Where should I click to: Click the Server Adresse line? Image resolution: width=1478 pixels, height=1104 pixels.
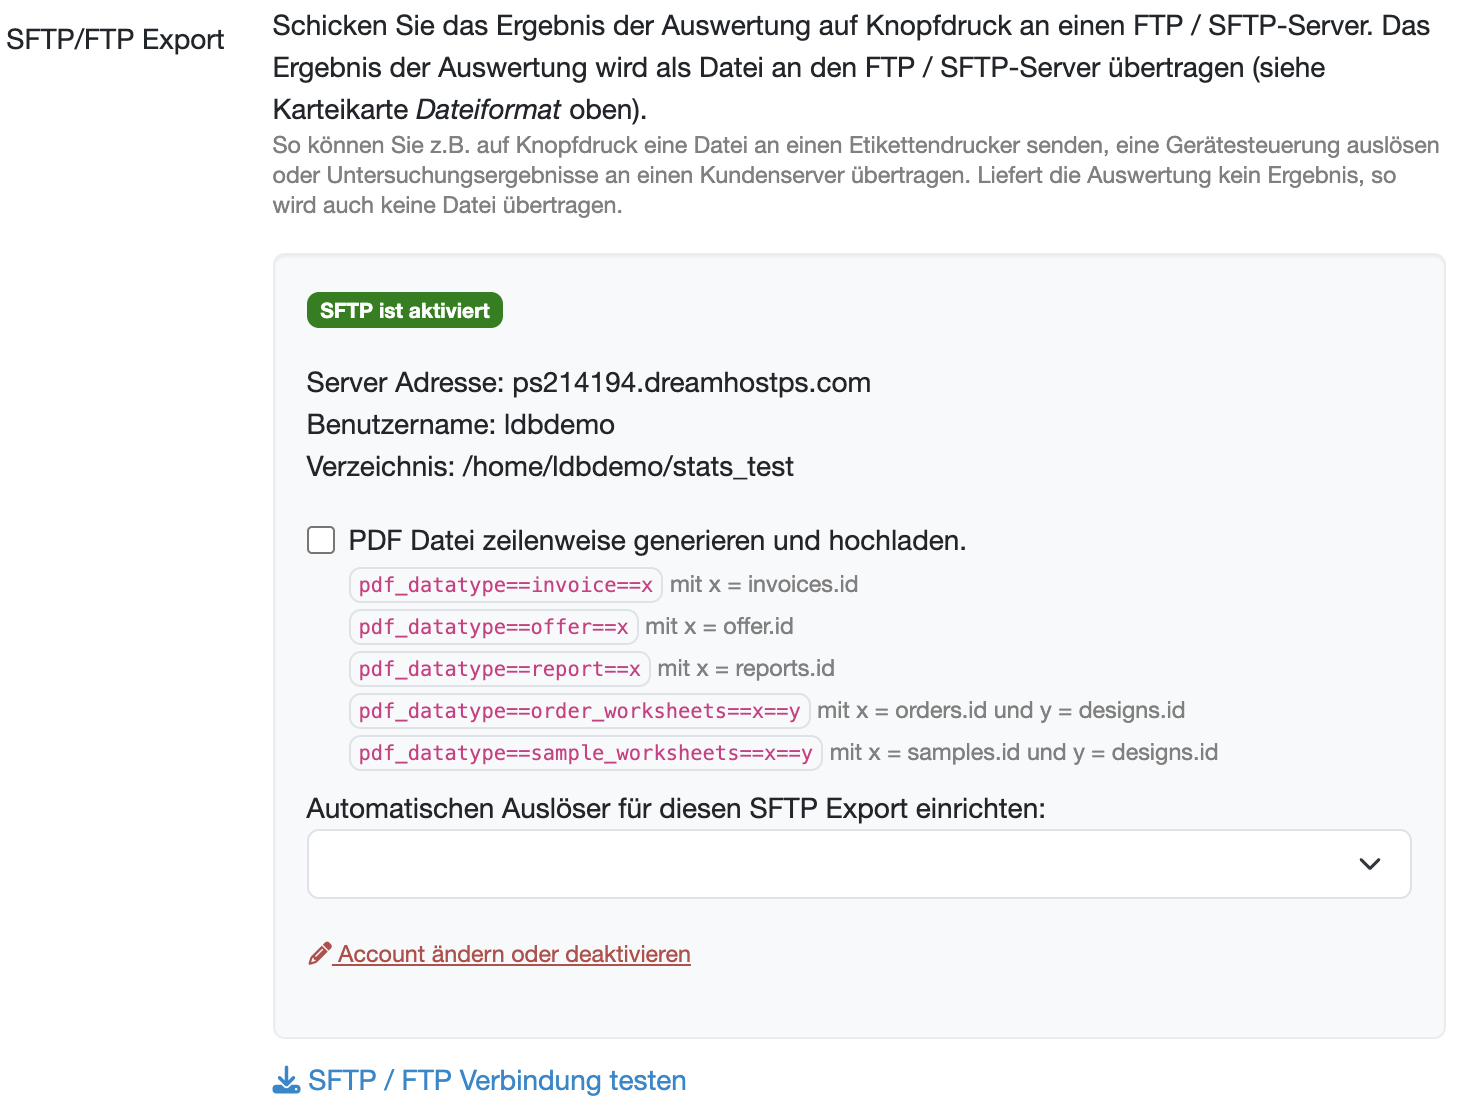pyautogui.click(x=588, y=382)
